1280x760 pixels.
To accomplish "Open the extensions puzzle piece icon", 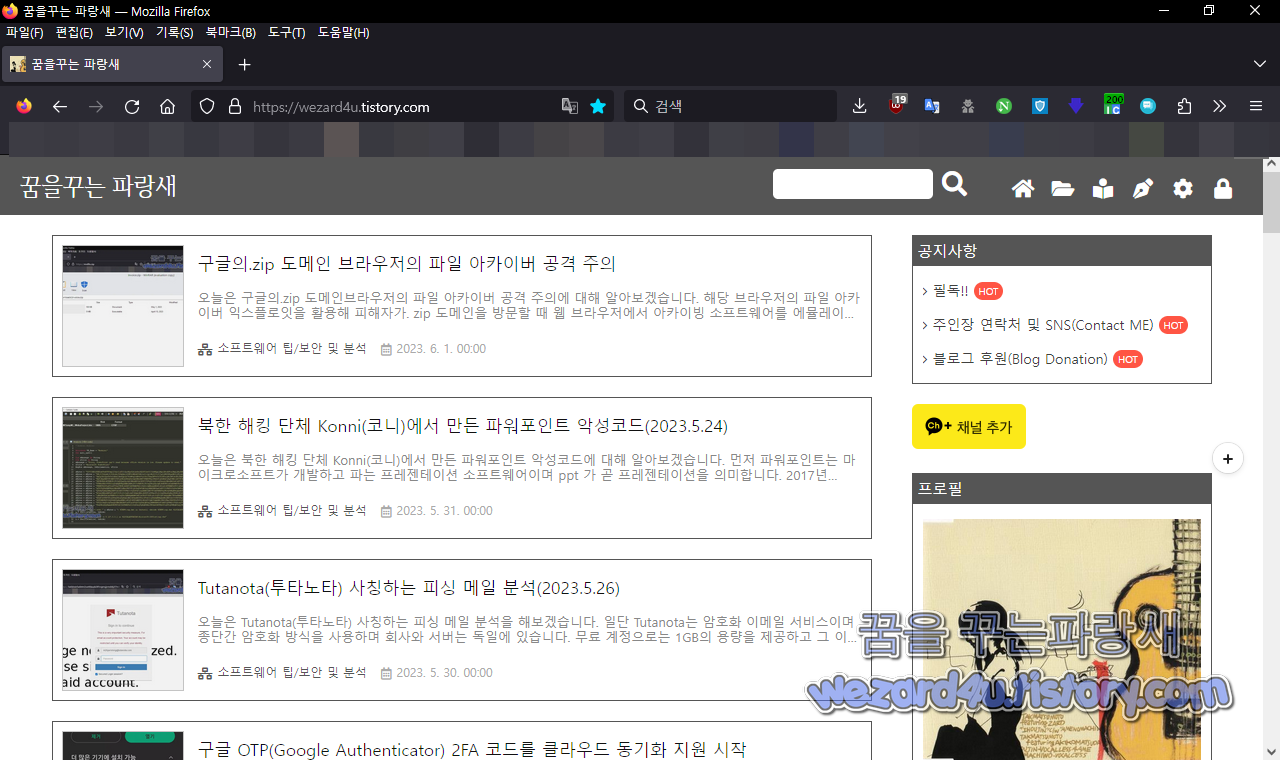I will pos(1183,106).
